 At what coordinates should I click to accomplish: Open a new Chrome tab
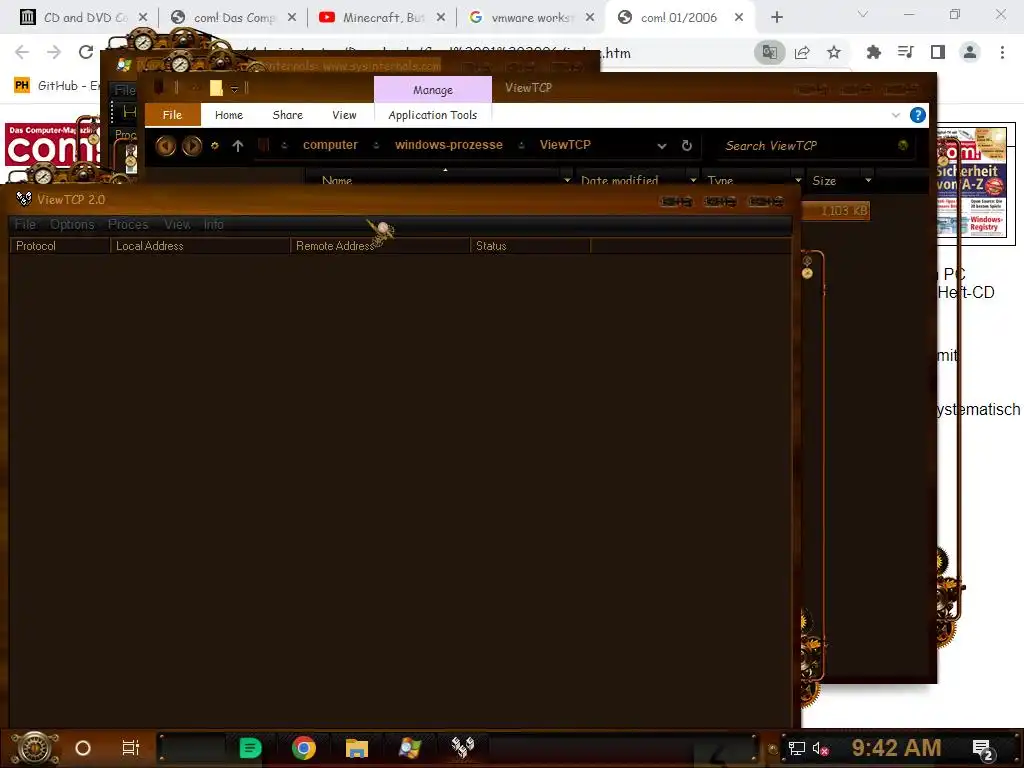pyautogui.click(x=776, y=18)
